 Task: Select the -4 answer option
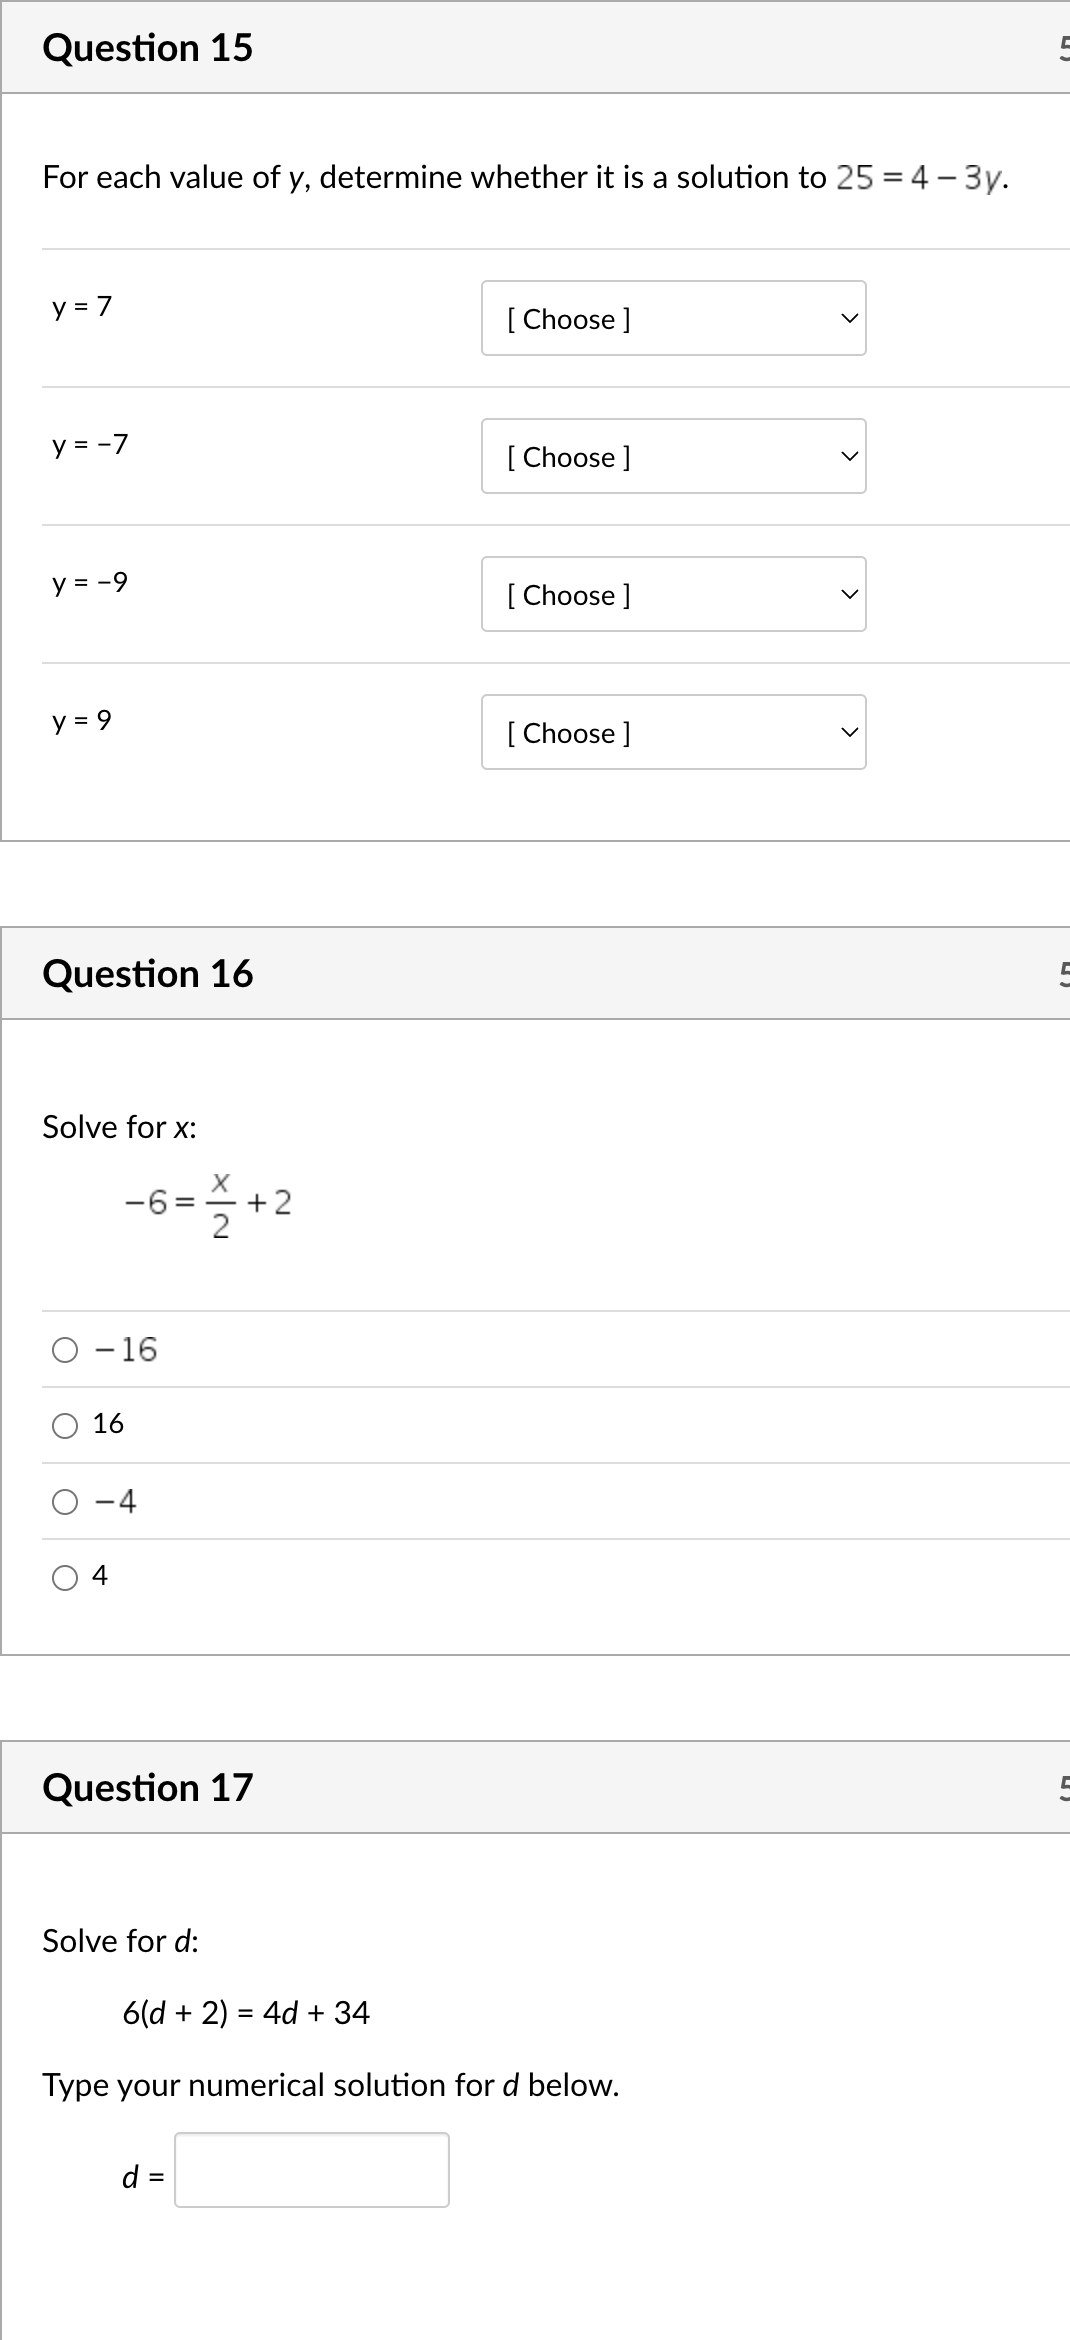pos(65,1500)
